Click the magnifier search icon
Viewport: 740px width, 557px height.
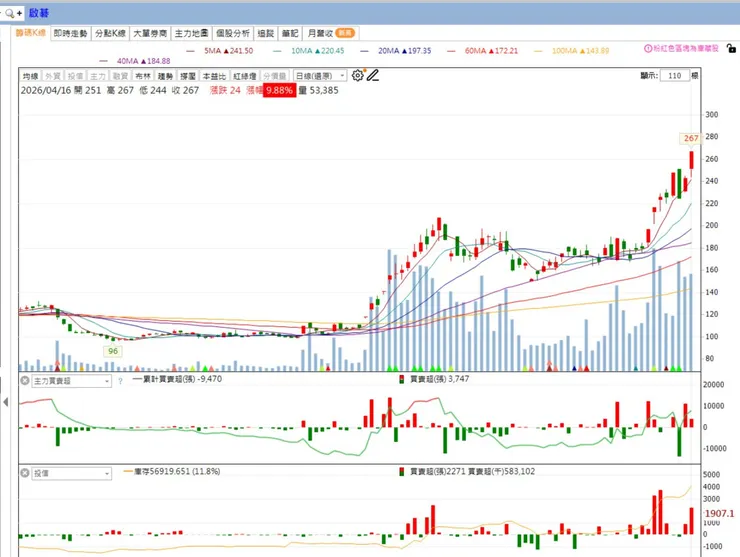9,13
